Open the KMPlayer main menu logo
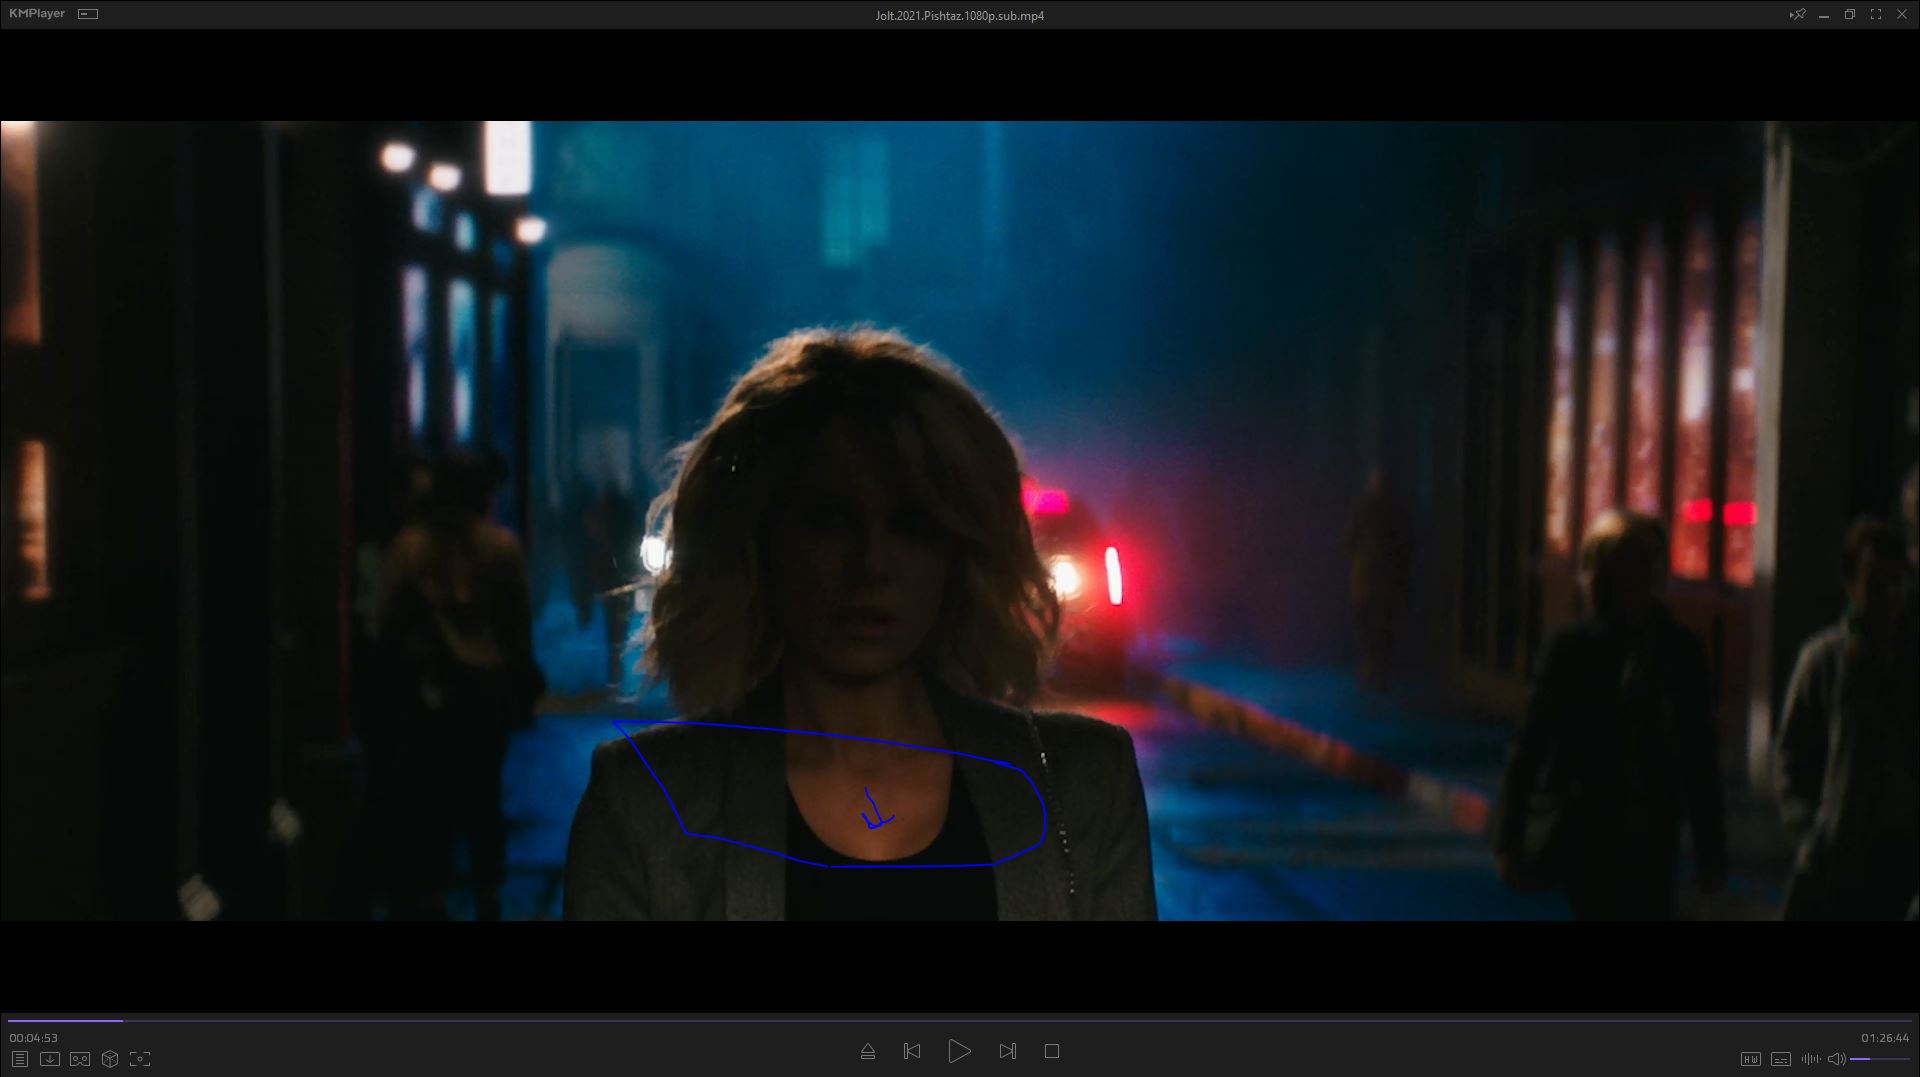This screenshot has width=1920, height=1077. coord(37,14)
